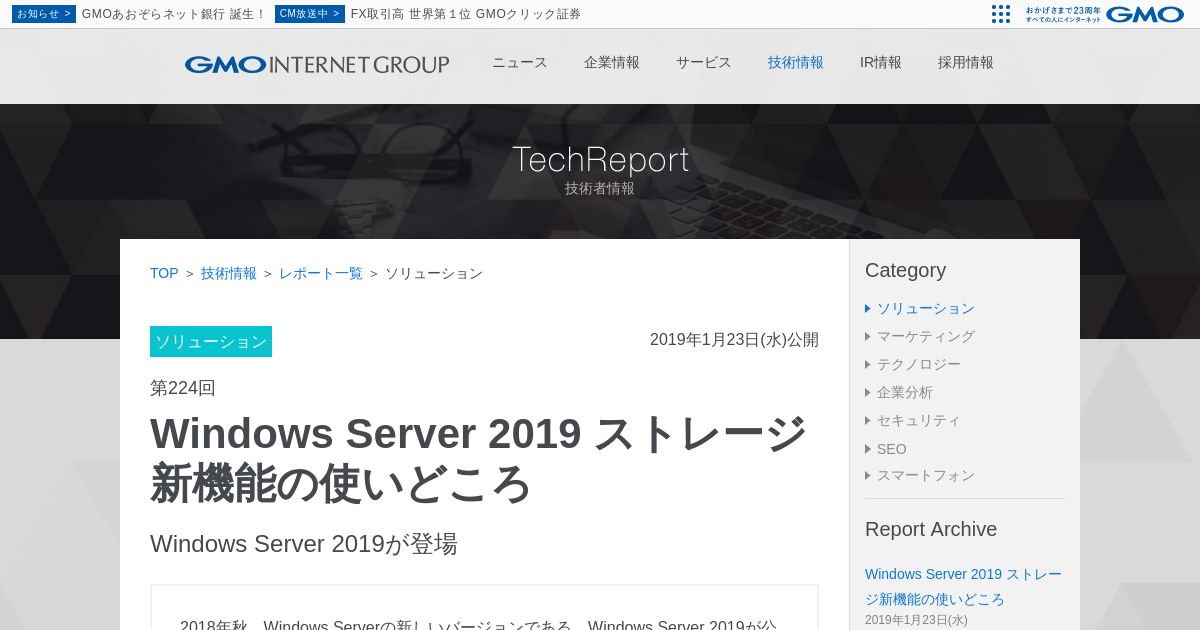Screen dimensions: 1200x630
Task: Open the 採用情報 menu
Action: click(x=966, y=62)
